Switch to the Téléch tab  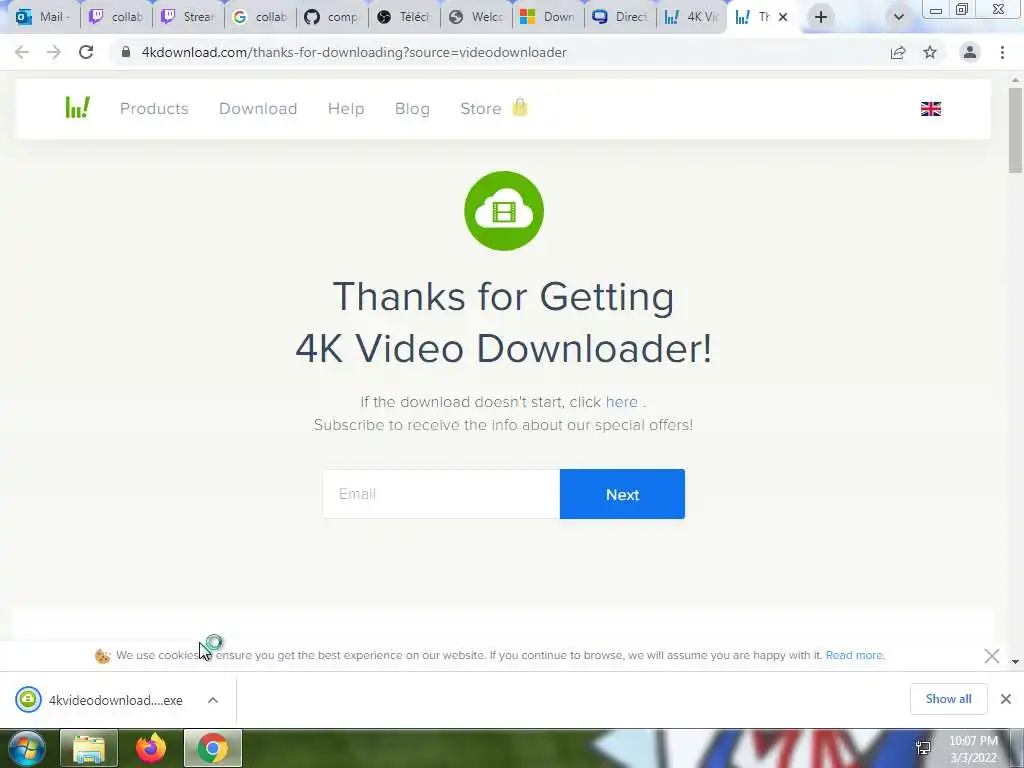404,17
